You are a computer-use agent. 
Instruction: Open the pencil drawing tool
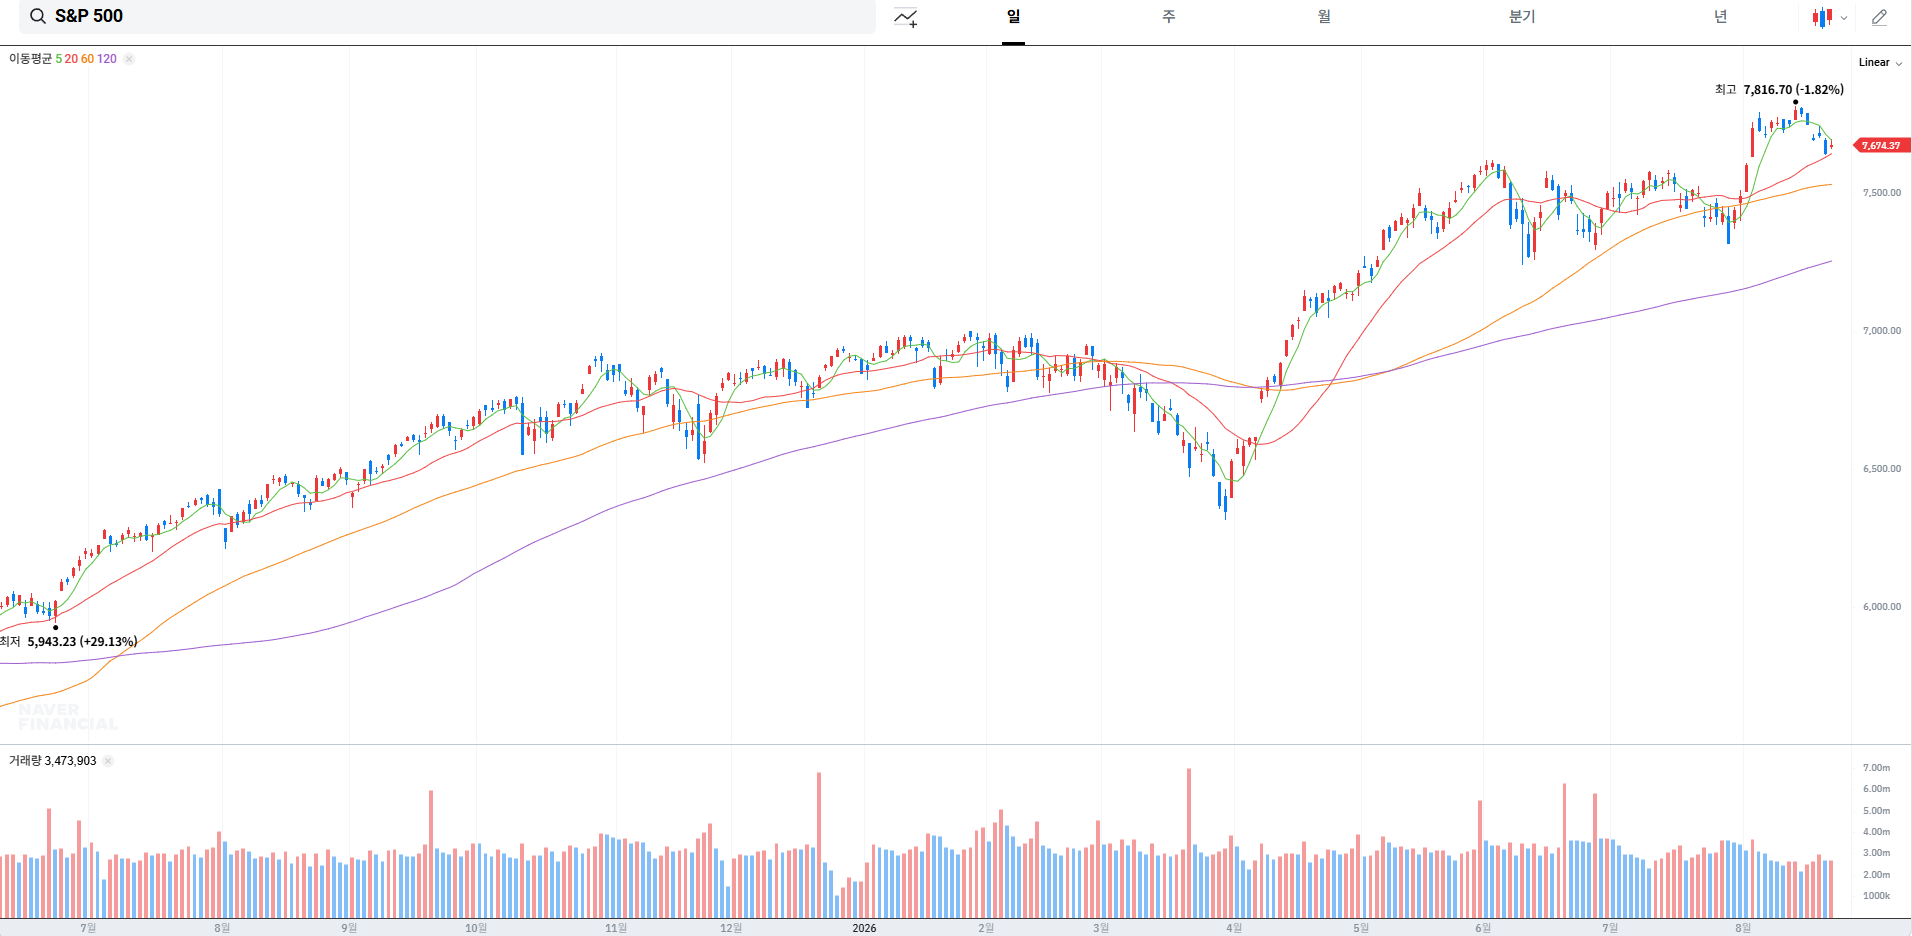point(1880,17)
